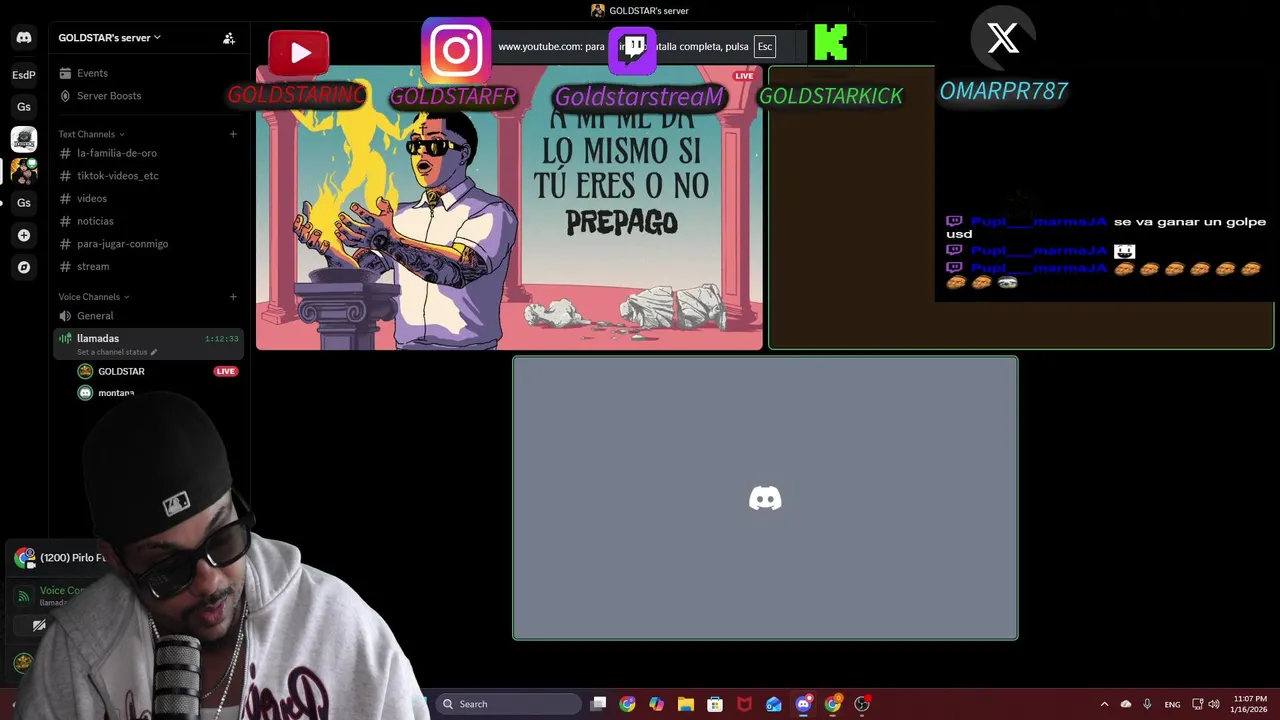This screenshot has width=1280, height=720.
Task: Click the invite people icon
Action: point(229,38)
